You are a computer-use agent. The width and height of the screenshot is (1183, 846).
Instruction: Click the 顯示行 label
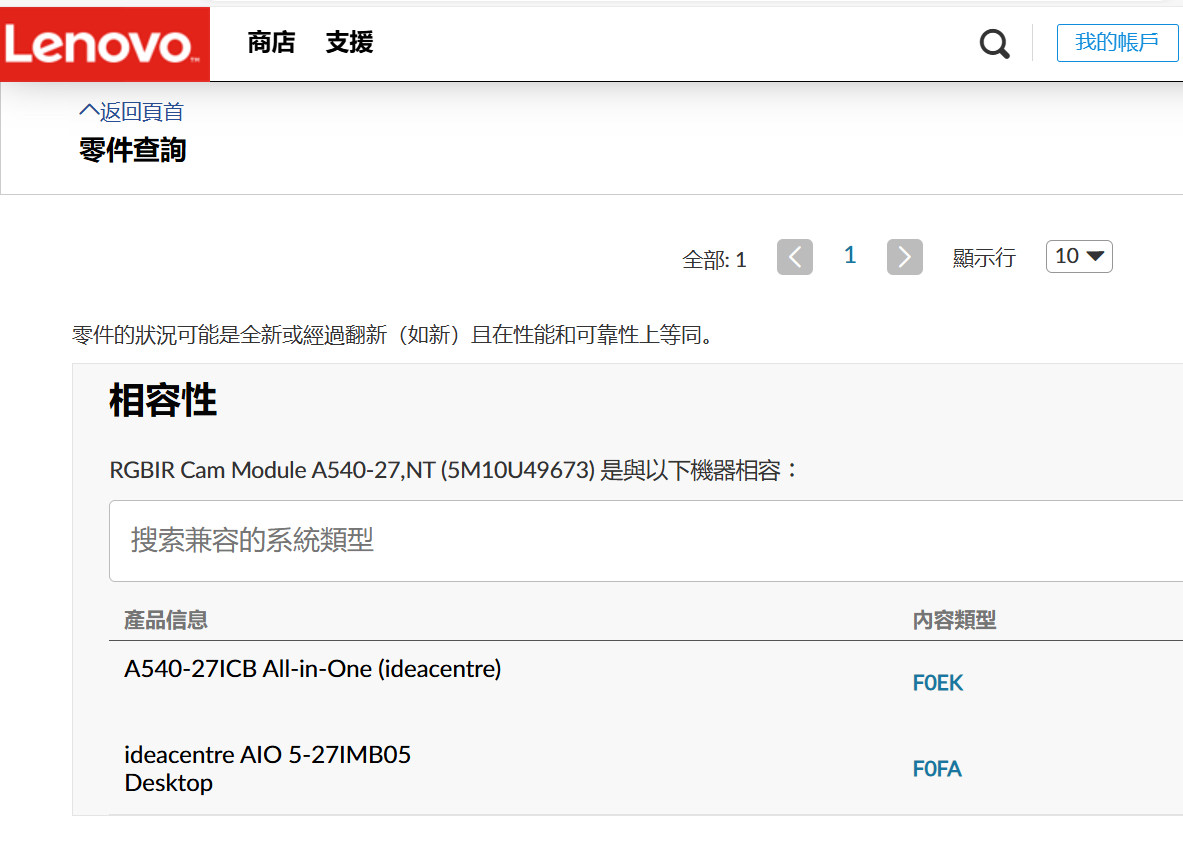(984, 258)
